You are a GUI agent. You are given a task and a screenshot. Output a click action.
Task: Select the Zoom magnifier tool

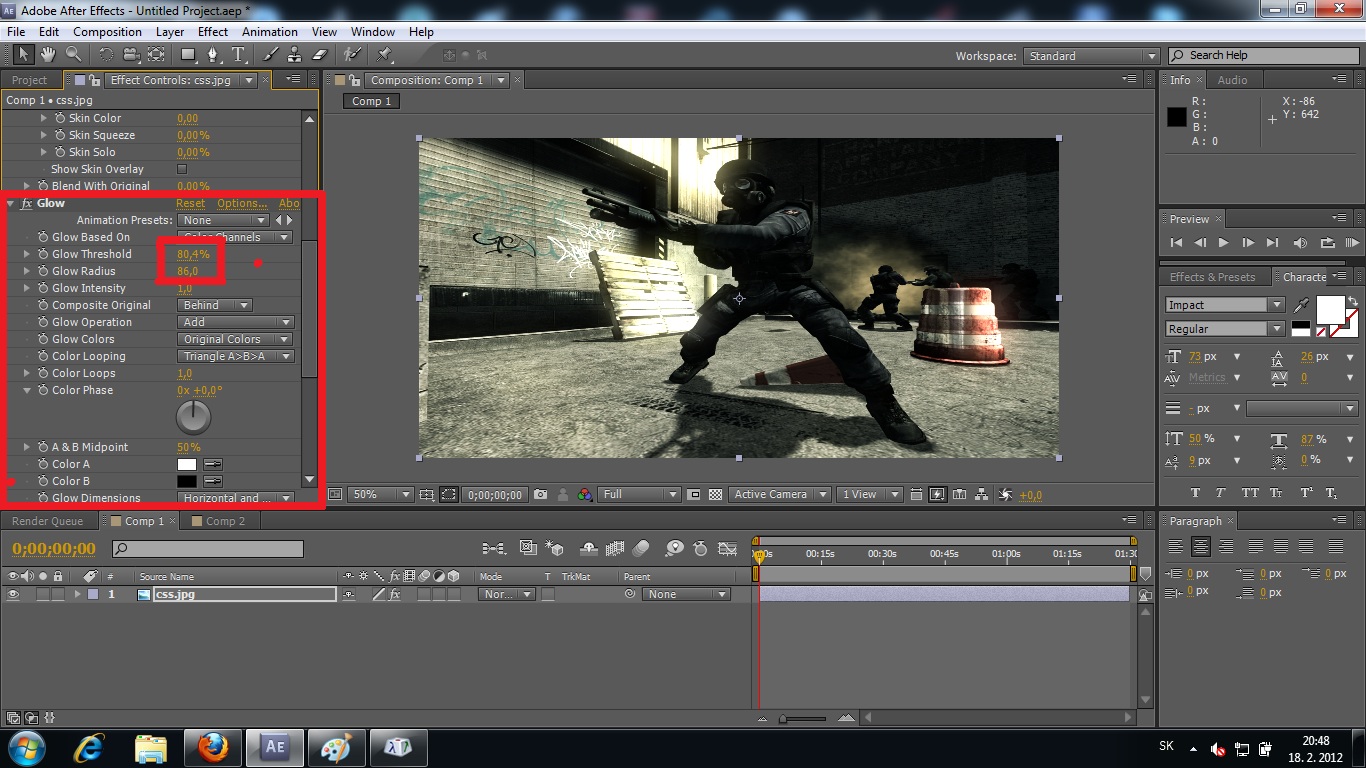(74, 55)
